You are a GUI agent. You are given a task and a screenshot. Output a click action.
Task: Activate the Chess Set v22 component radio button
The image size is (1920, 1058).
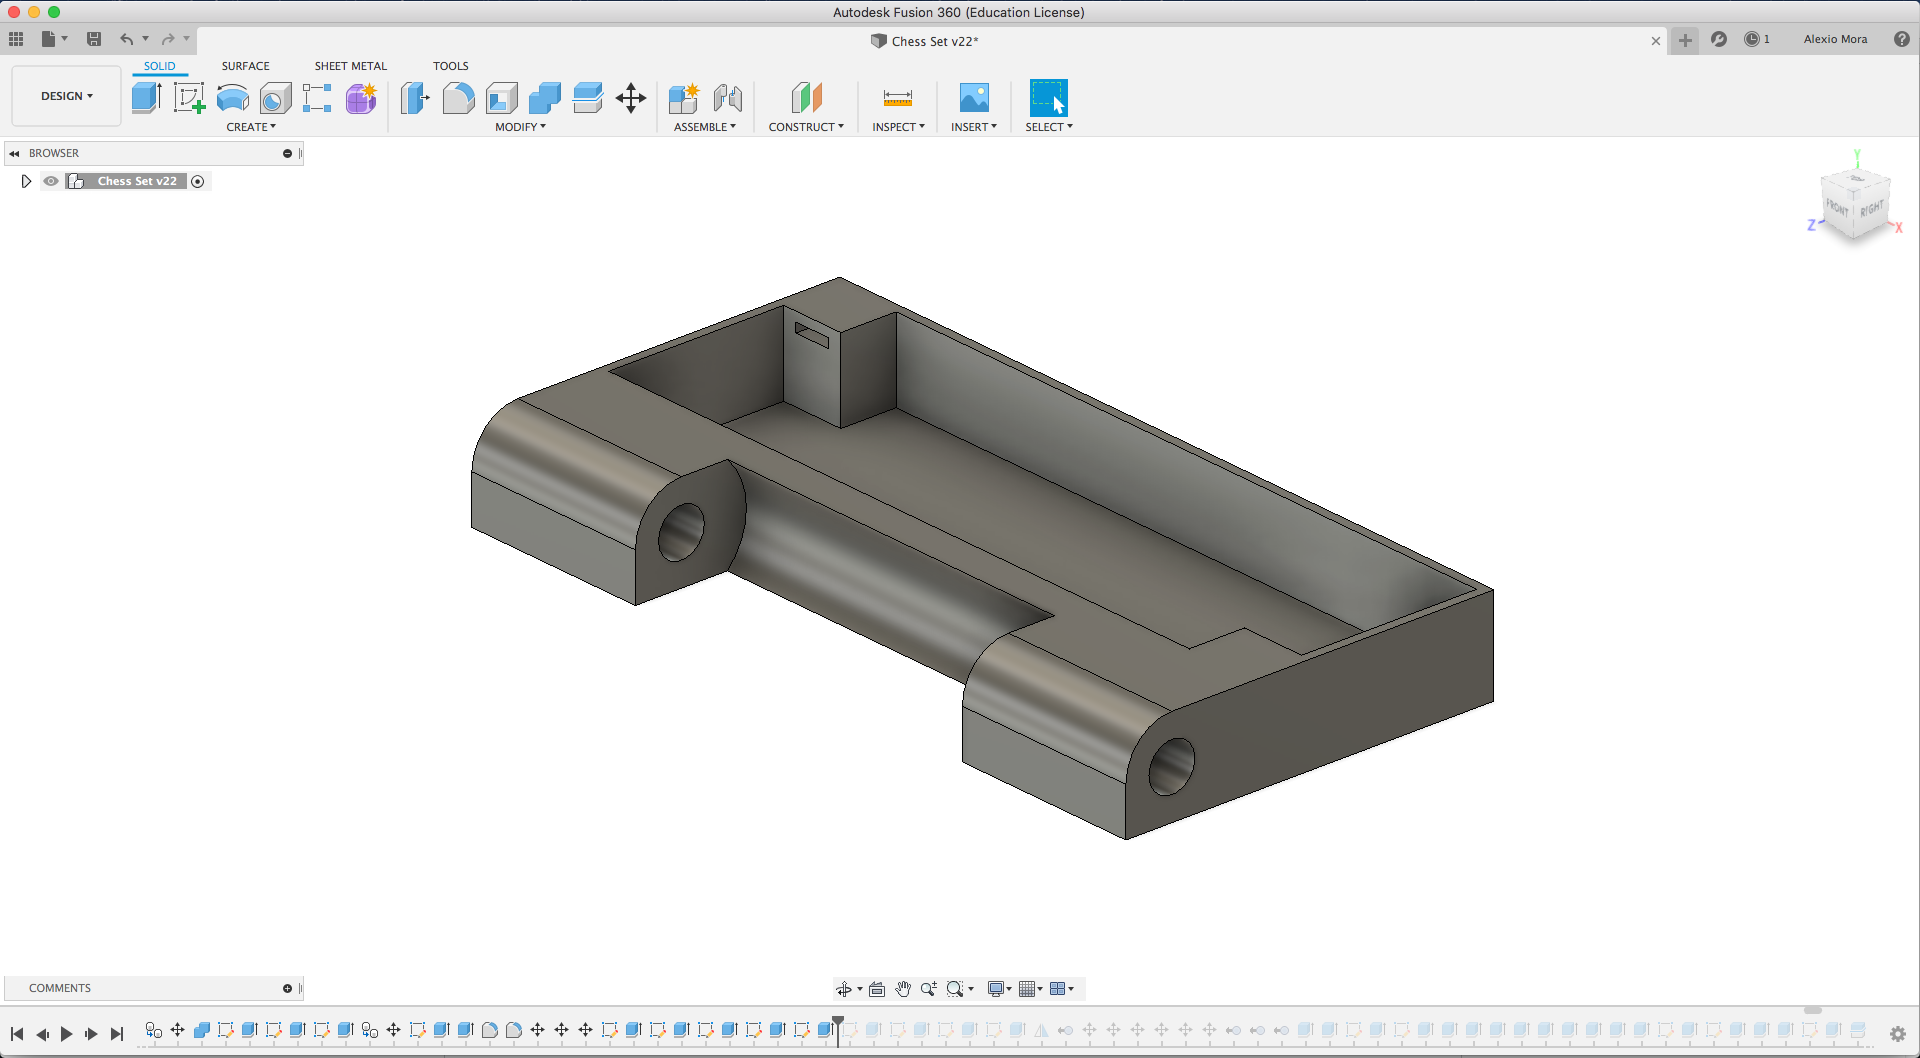click(x=198, y=181)
